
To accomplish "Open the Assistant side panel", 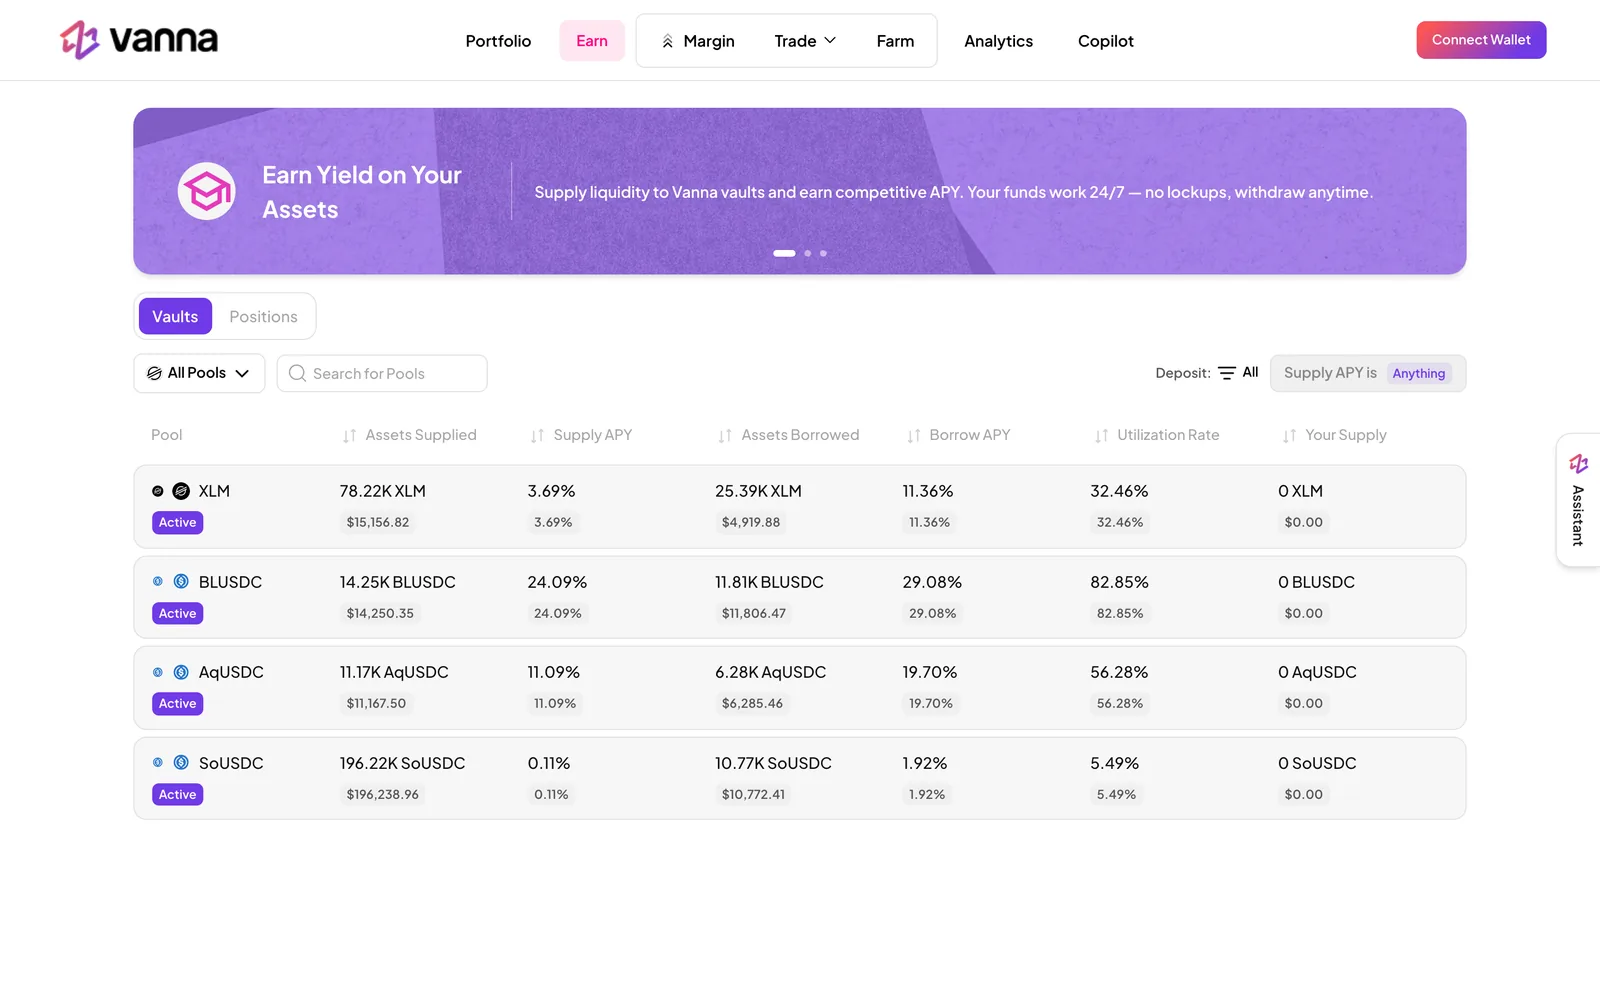I will pyautogui.click(x=1578, y=500).
